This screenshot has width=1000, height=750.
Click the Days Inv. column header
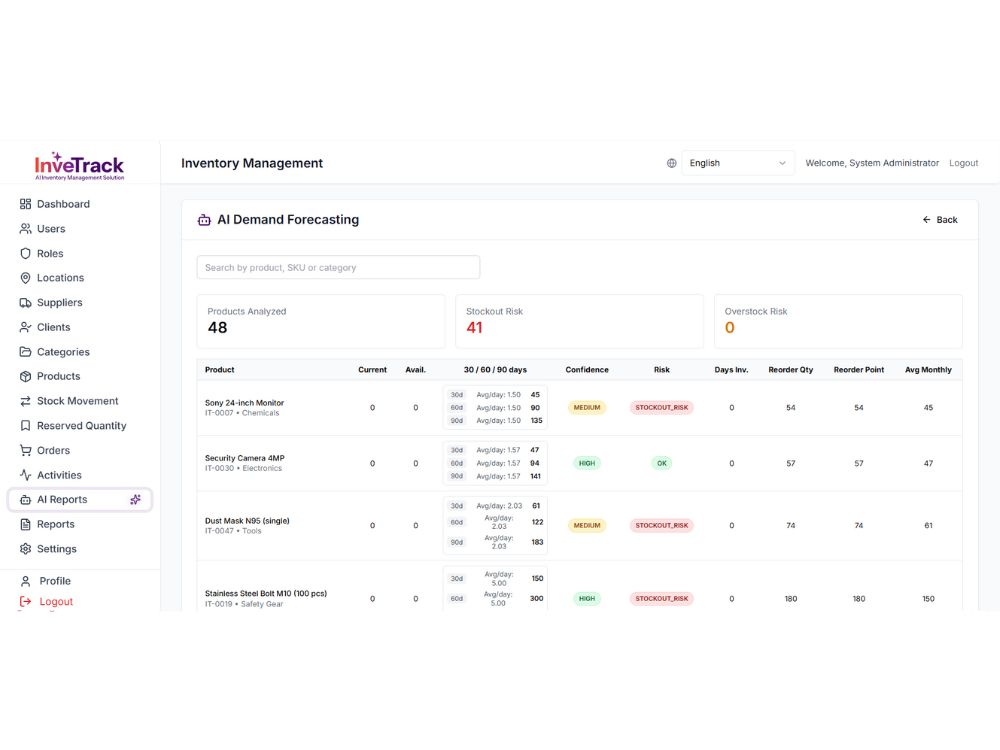click(731, 370)
